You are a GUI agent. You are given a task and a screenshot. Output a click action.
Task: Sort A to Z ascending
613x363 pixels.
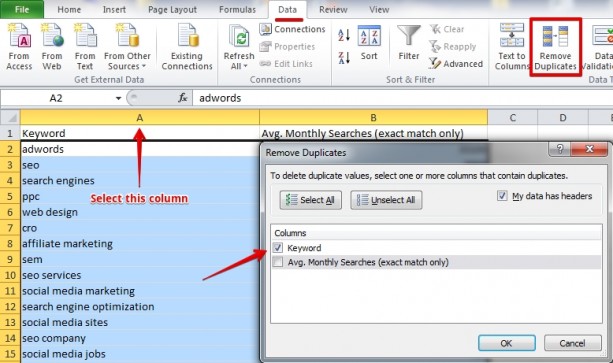coord(344,35)
